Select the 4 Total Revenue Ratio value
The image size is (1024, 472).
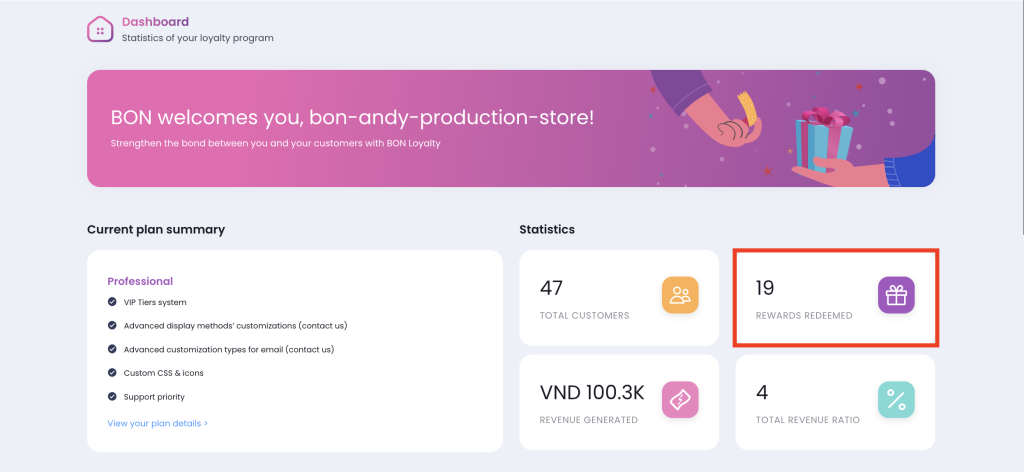761,392
